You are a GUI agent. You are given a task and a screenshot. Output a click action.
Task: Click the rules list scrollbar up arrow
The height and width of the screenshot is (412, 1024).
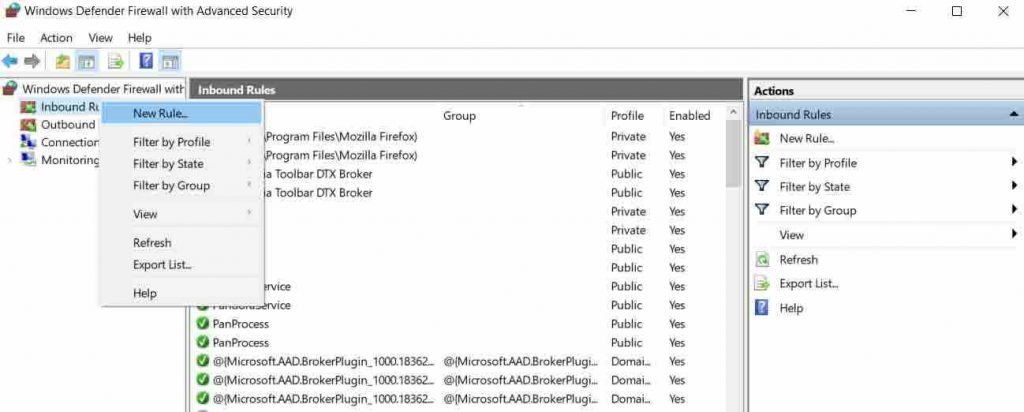coord(733,112)
